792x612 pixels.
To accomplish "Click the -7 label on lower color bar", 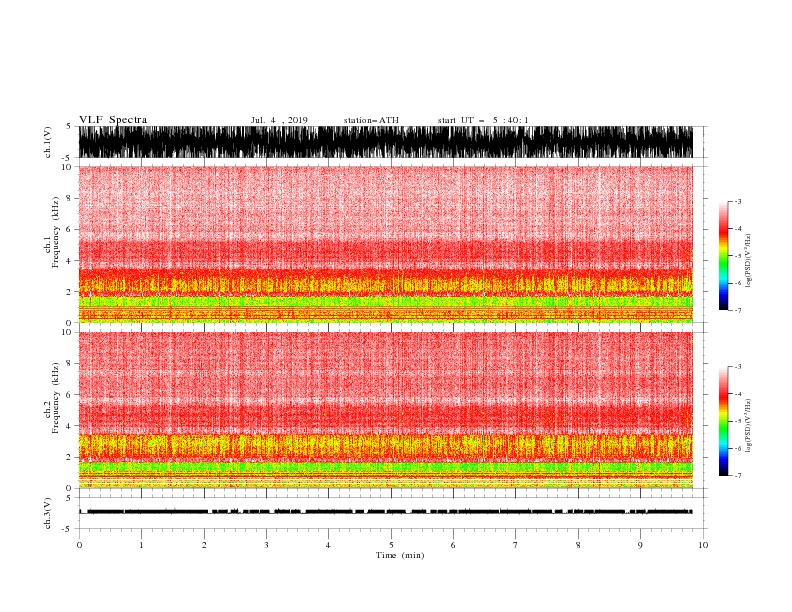I will pyautogui.click(x=737, y=476).
